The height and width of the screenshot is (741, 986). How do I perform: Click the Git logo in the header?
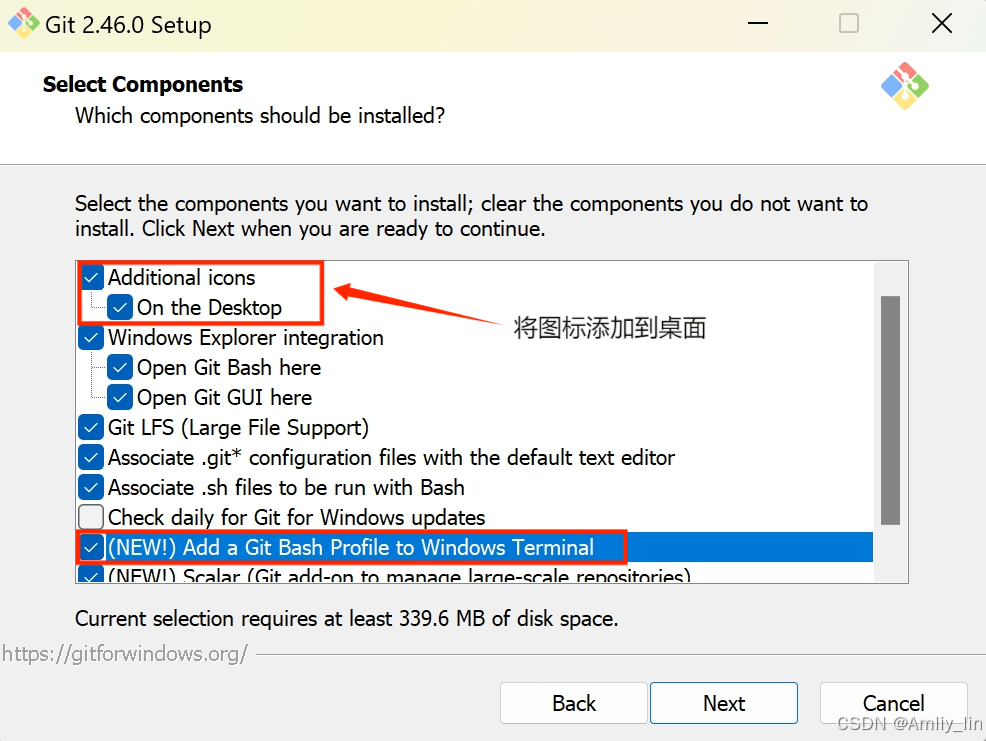click(904, 86)
